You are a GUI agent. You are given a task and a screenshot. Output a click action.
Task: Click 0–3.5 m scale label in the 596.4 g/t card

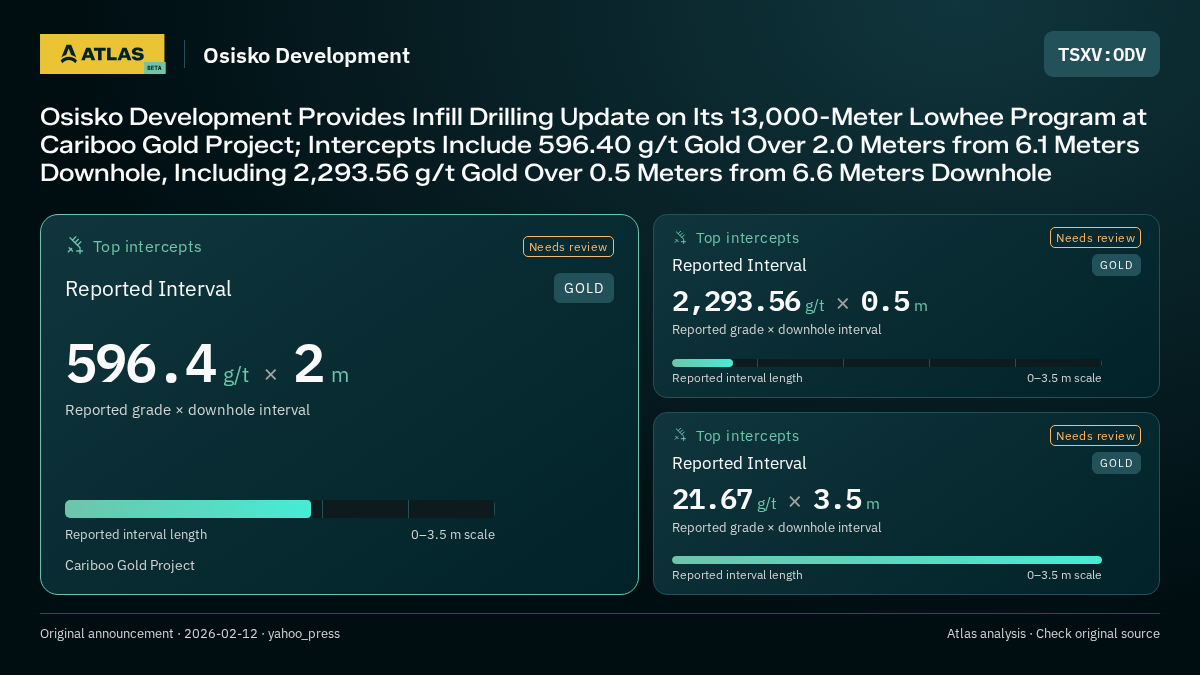click(x=453, y=535)
